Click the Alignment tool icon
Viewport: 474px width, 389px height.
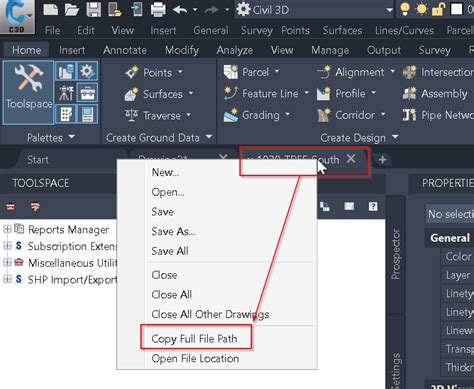point(324,72)
